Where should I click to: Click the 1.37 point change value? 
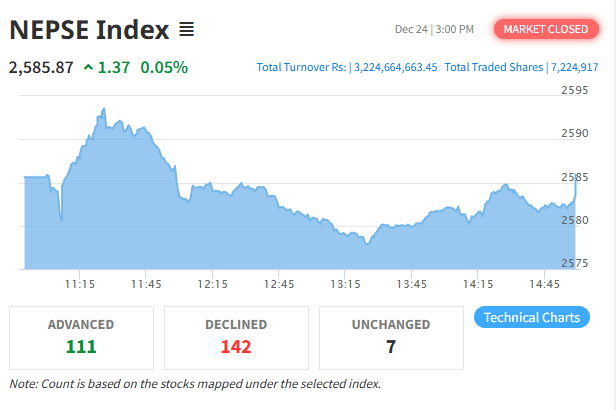pos(113,68)
